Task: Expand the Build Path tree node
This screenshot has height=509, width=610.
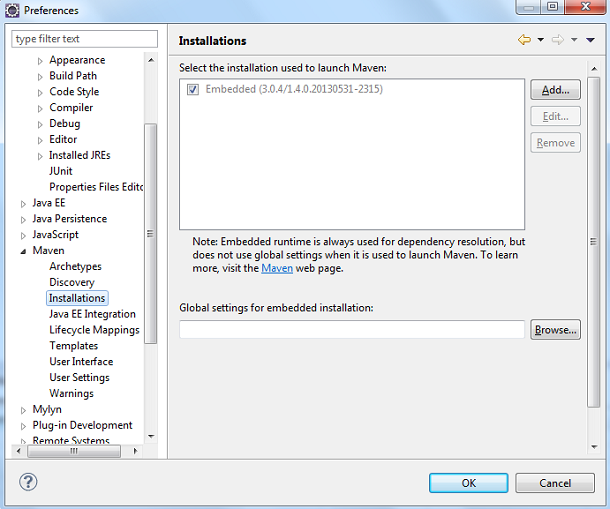Action: pos(40,77)
